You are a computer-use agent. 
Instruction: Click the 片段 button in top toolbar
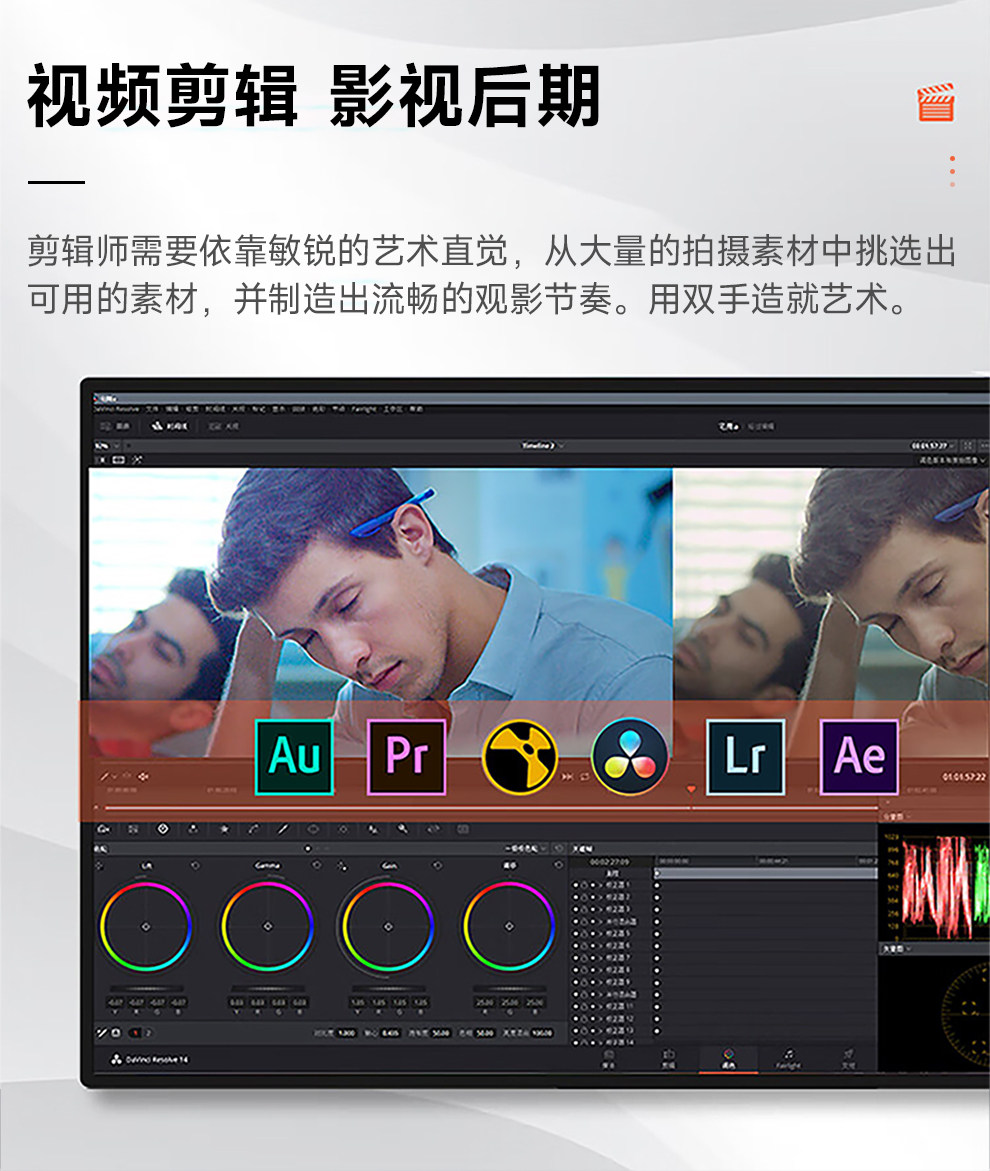pos(224,426)
